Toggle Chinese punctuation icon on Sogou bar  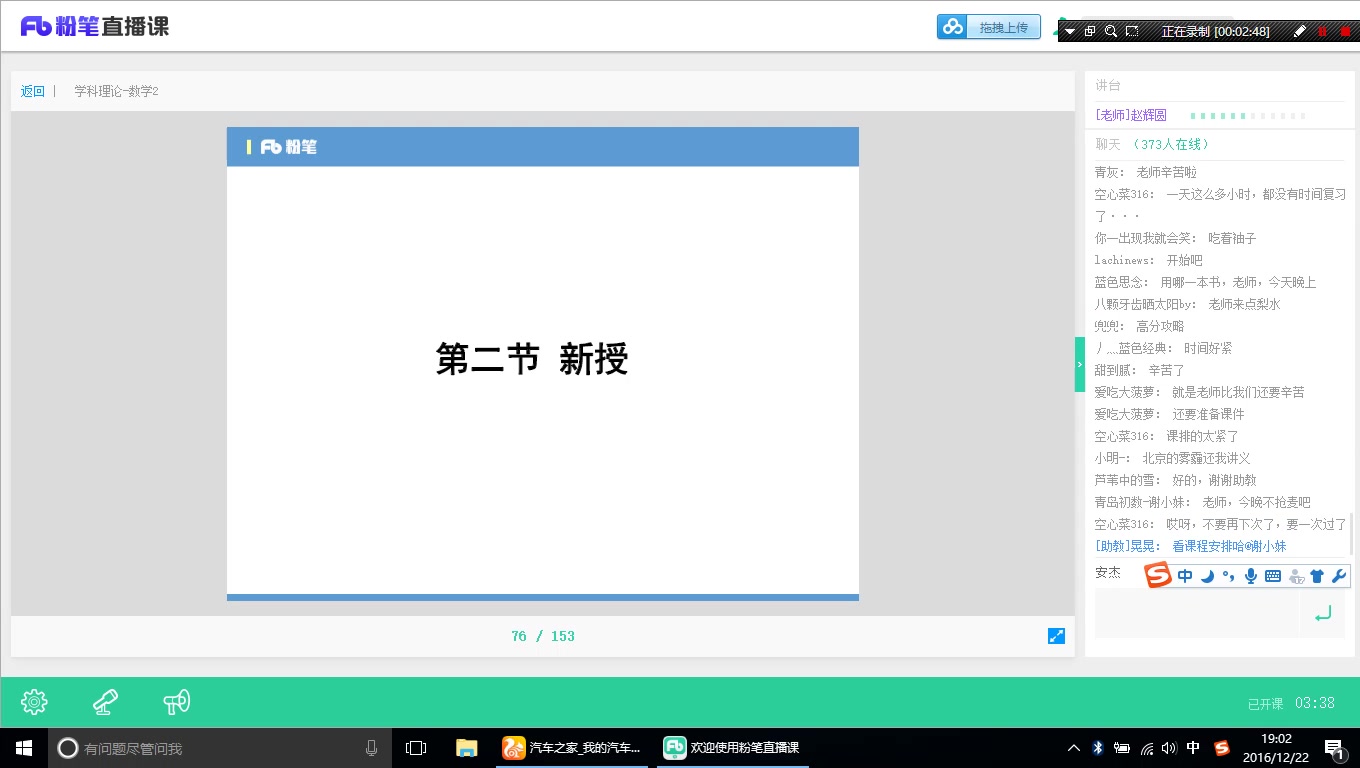[x=1228, y=576]
